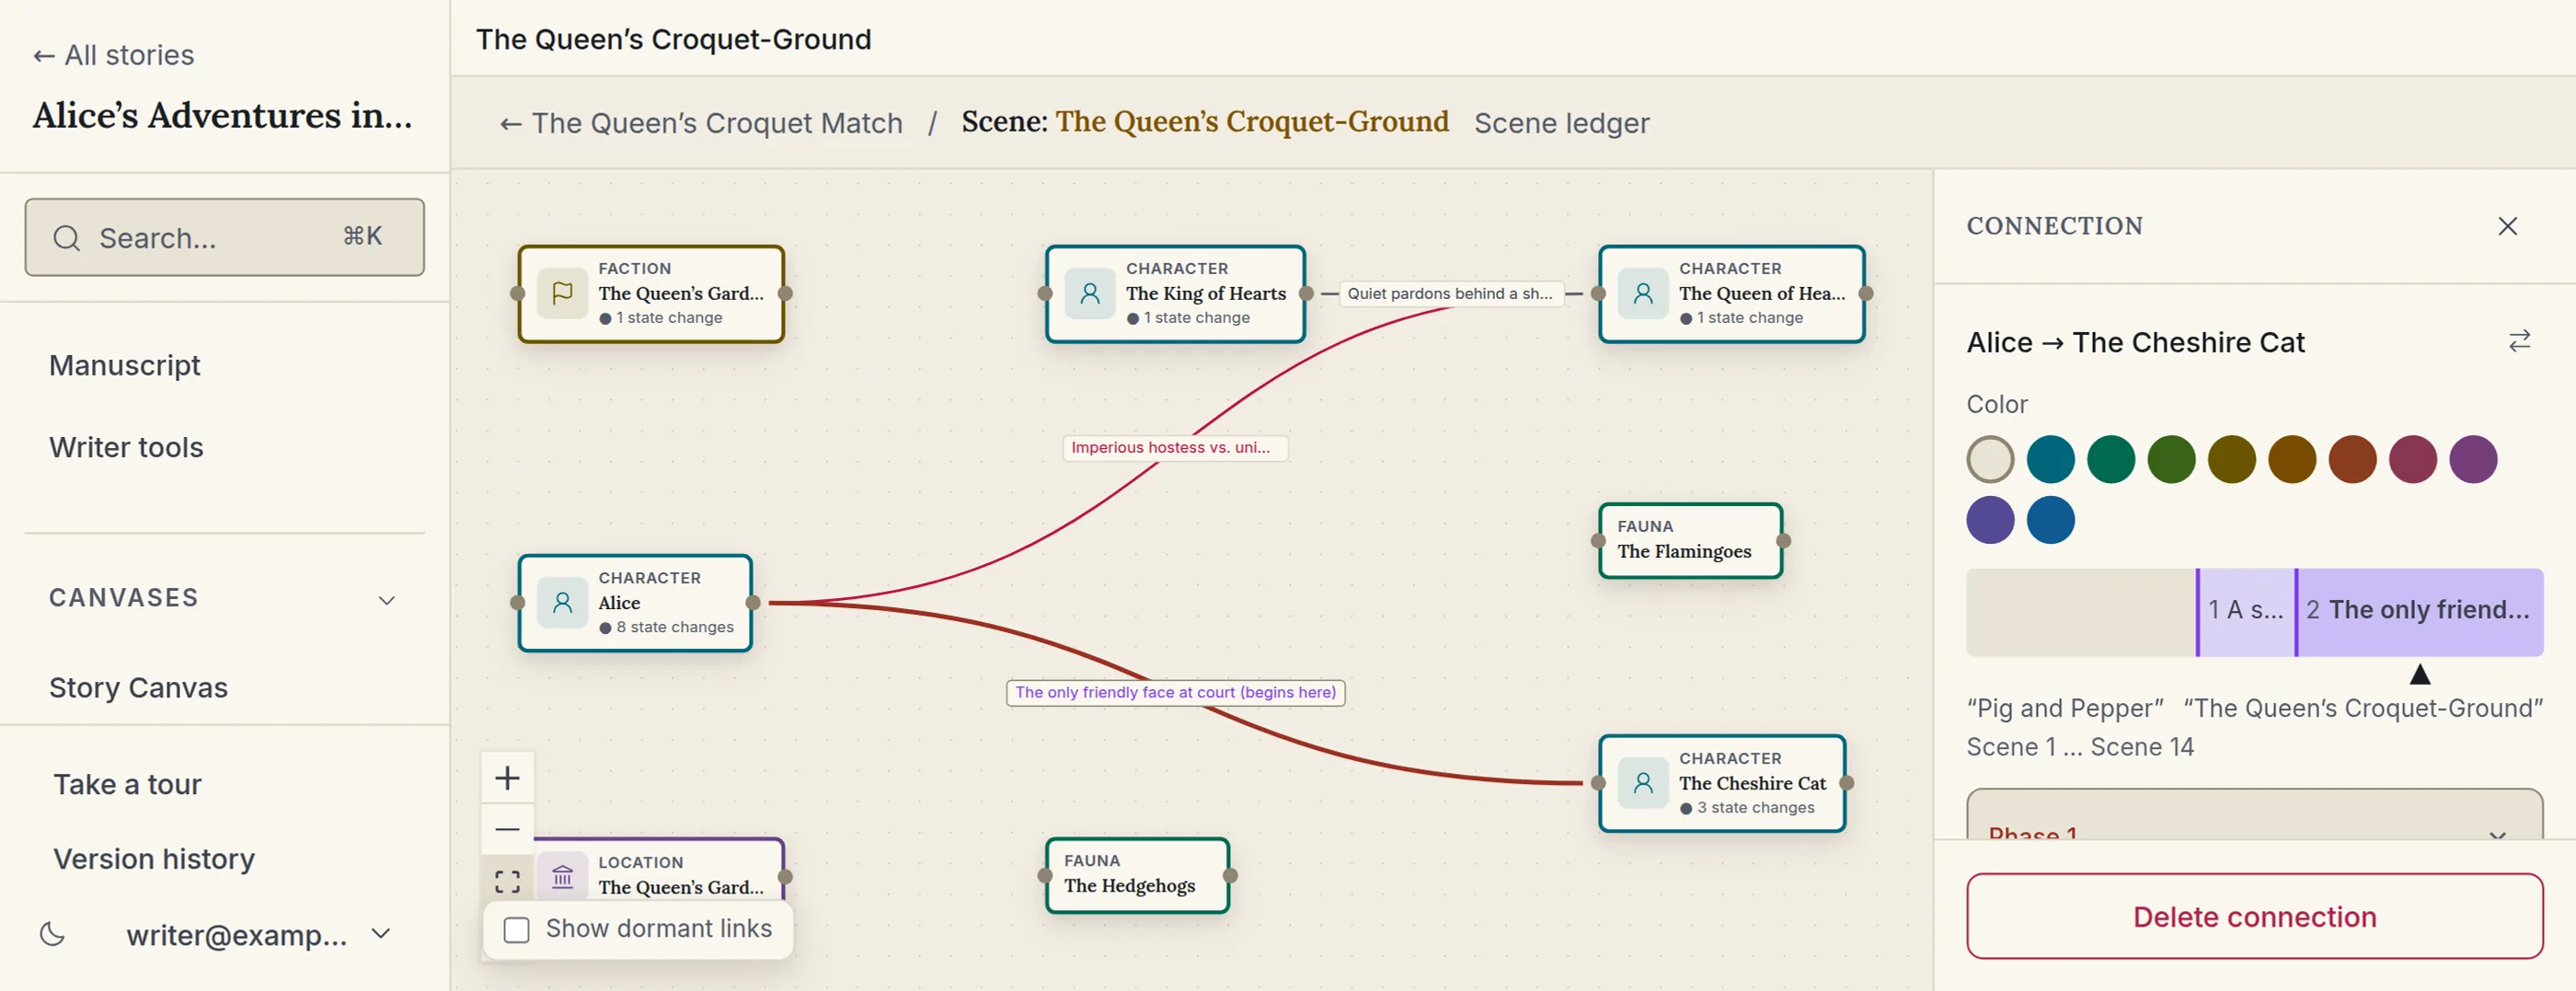The width and height of the screenshot is (2576, 991).
Task: Toggle dark mode moon icon
Action: (52, 934)
